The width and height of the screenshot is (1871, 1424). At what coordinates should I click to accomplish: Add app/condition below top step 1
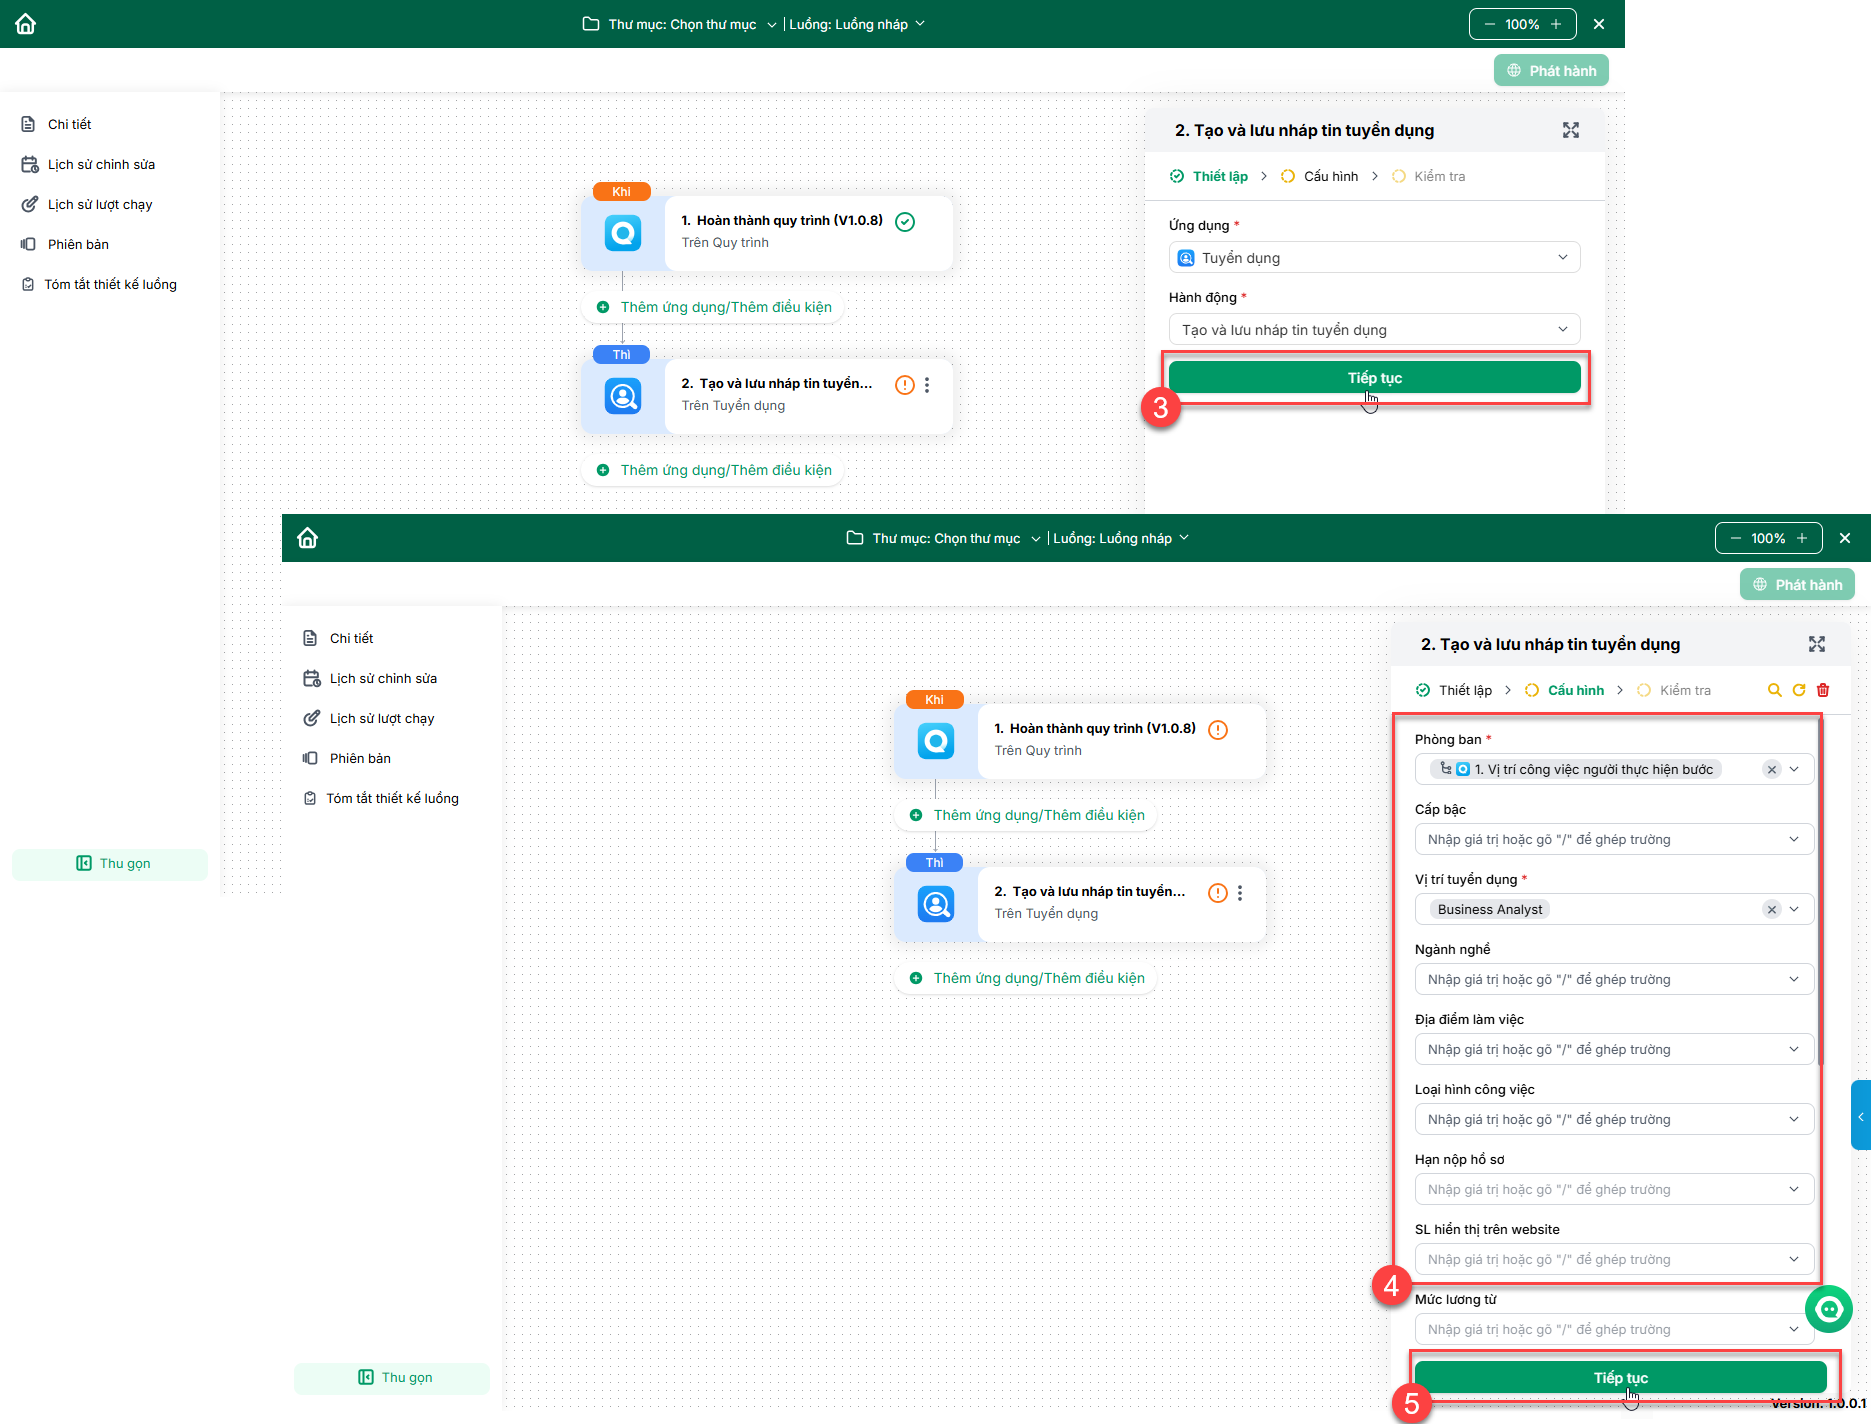click(714, 307)
